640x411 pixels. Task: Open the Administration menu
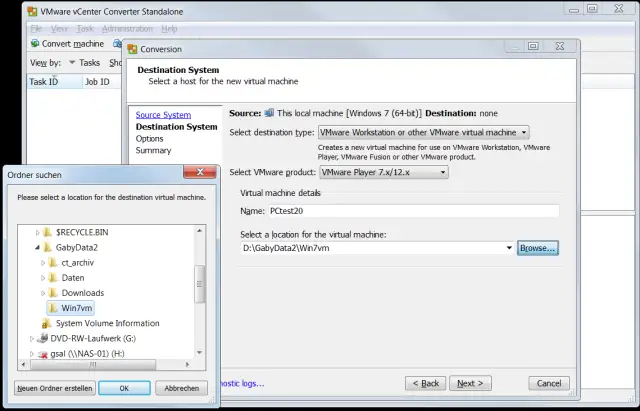(x=127, y=29)
